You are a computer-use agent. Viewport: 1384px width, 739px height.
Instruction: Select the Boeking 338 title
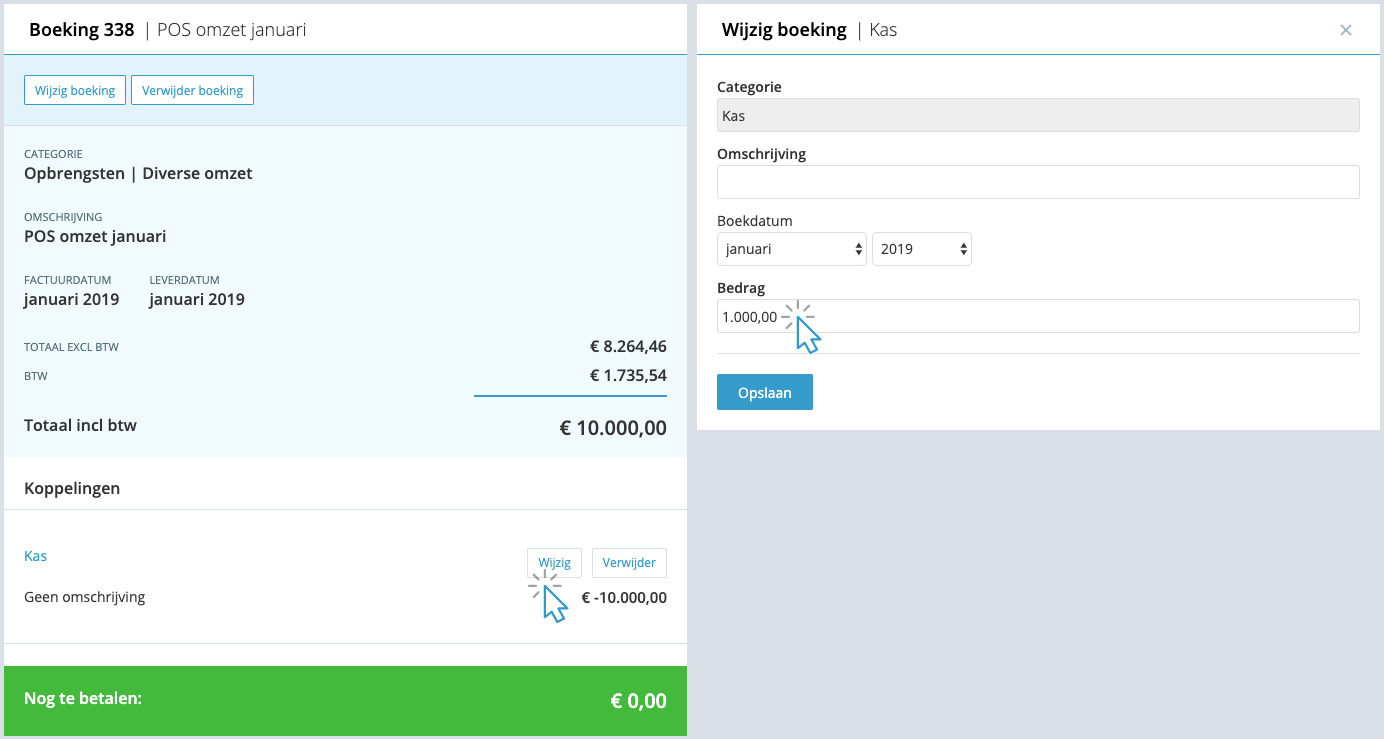point(81,30)
